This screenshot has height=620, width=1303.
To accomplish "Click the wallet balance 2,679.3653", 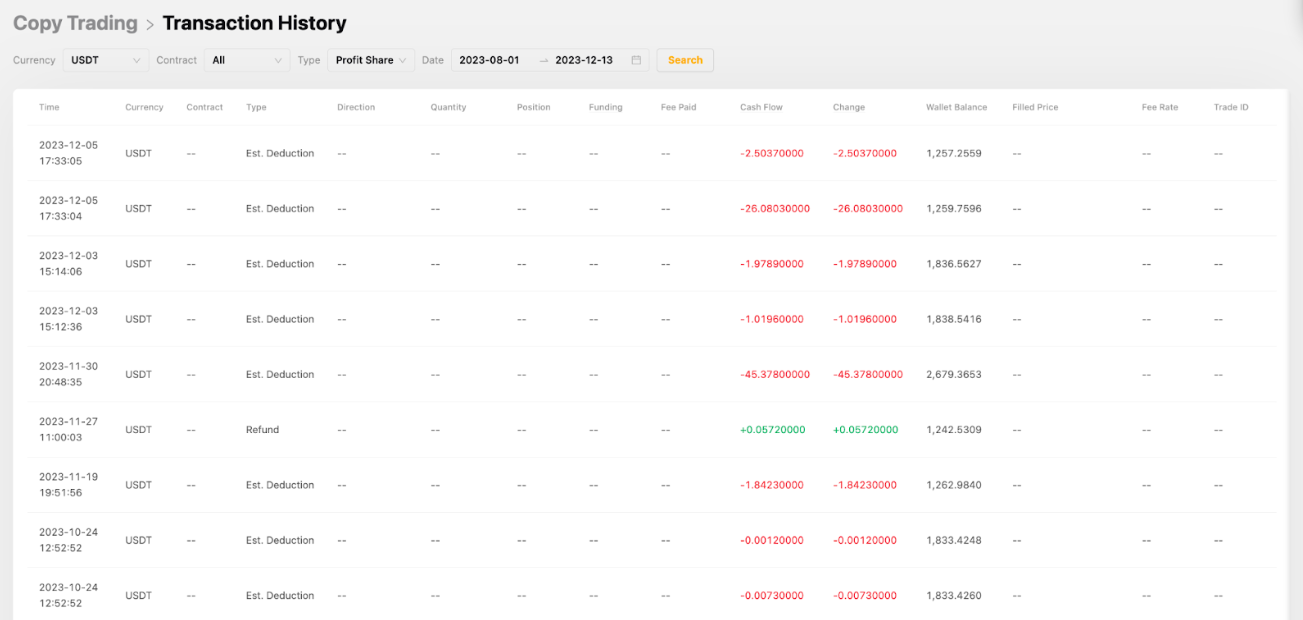I will (954, 375).
